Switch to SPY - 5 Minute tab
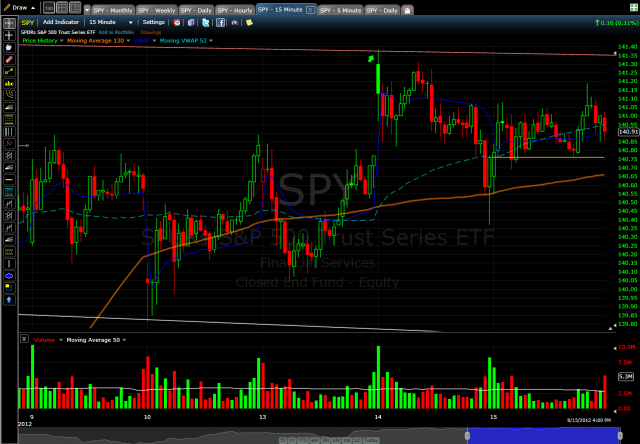The width and height of the screenshot is (640, 444). coord(340,10)
